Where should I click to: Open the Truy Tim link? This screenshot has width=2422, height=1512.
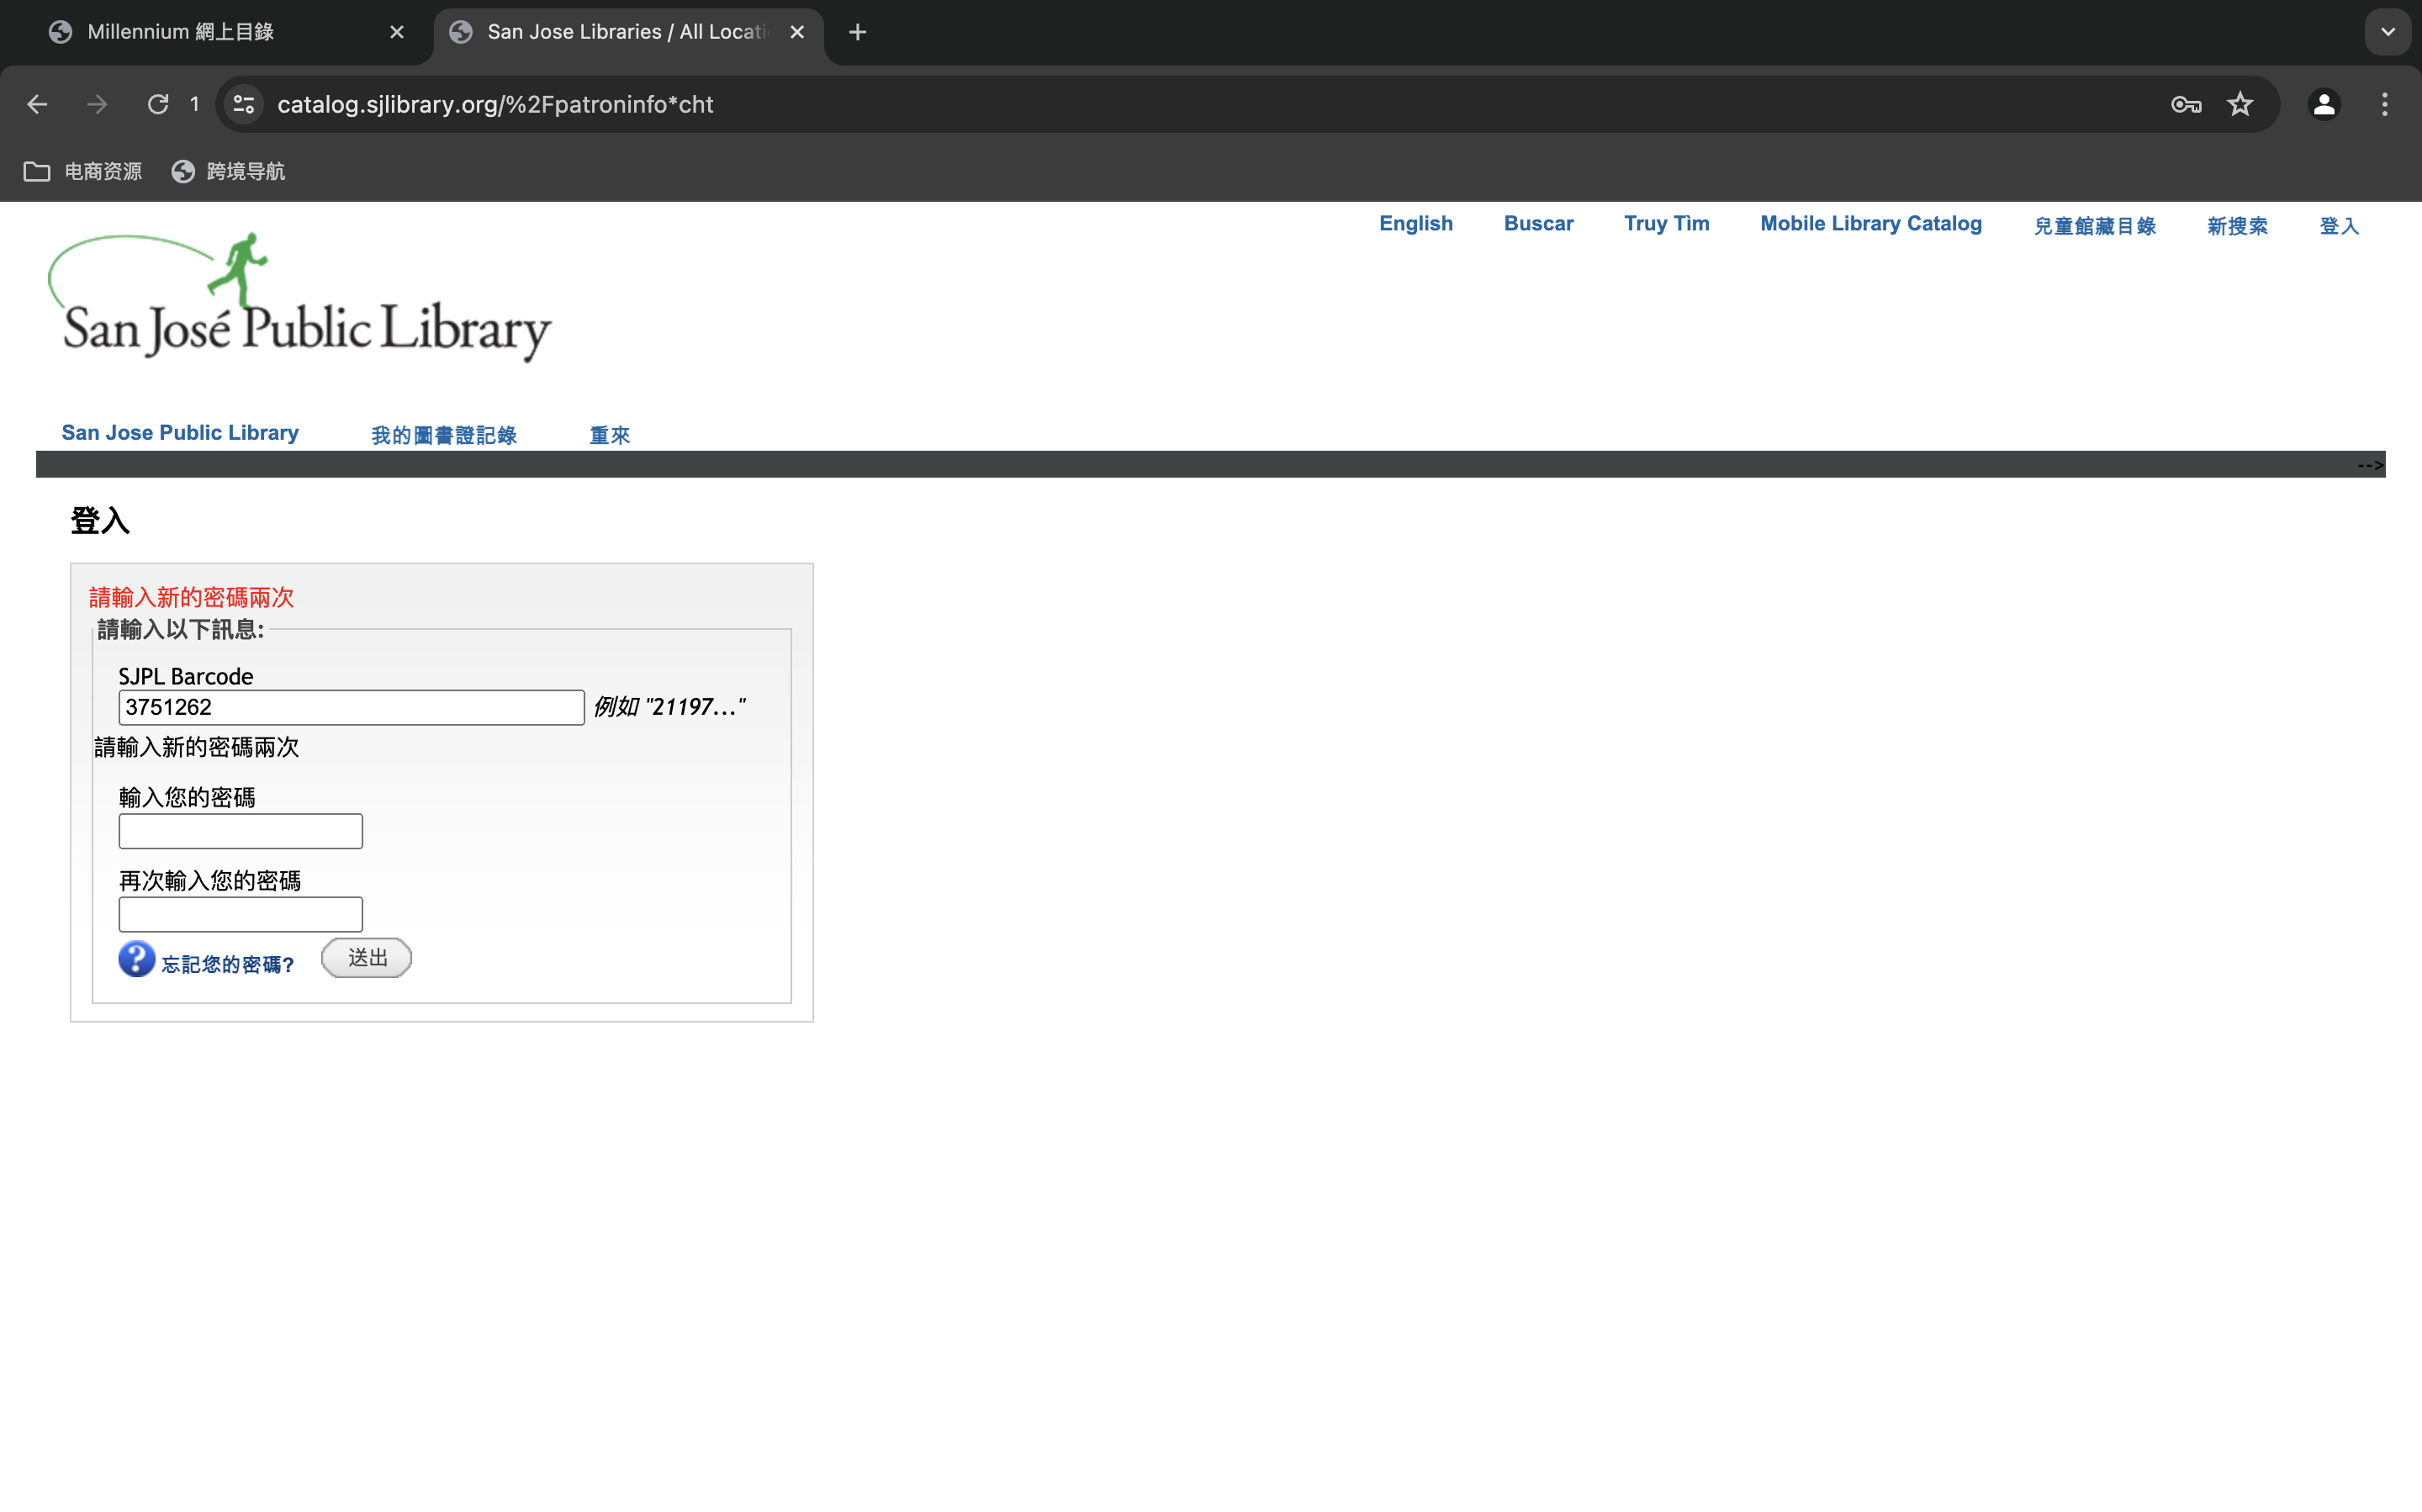1666,224
